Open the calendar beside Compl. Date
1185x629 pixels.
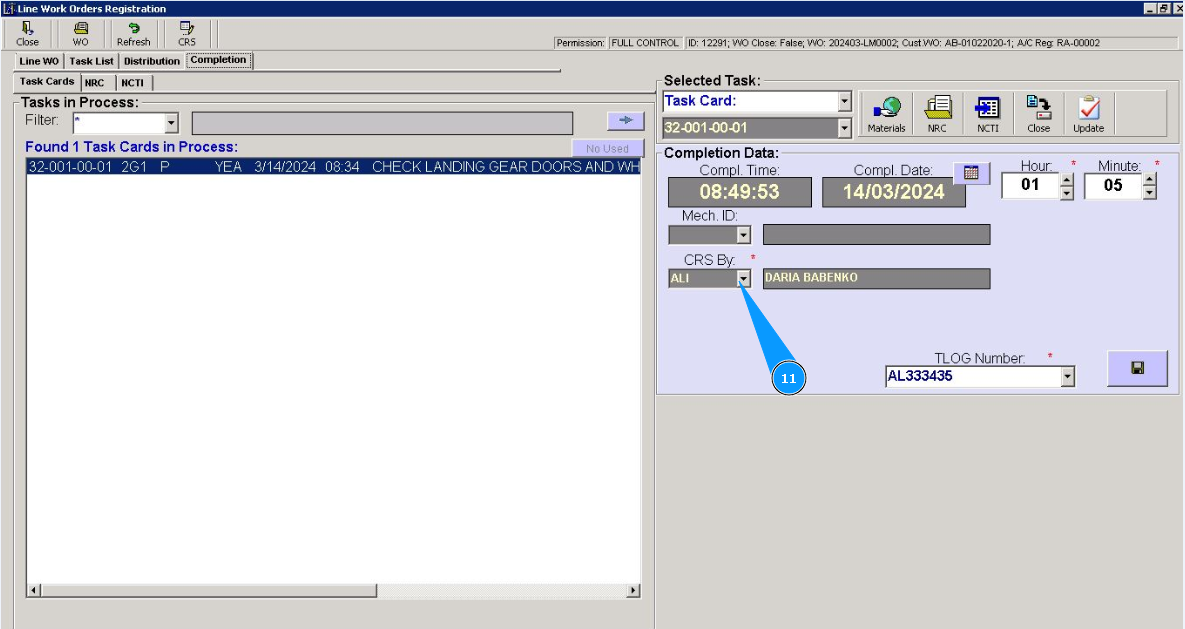click(x=971, y=173)
